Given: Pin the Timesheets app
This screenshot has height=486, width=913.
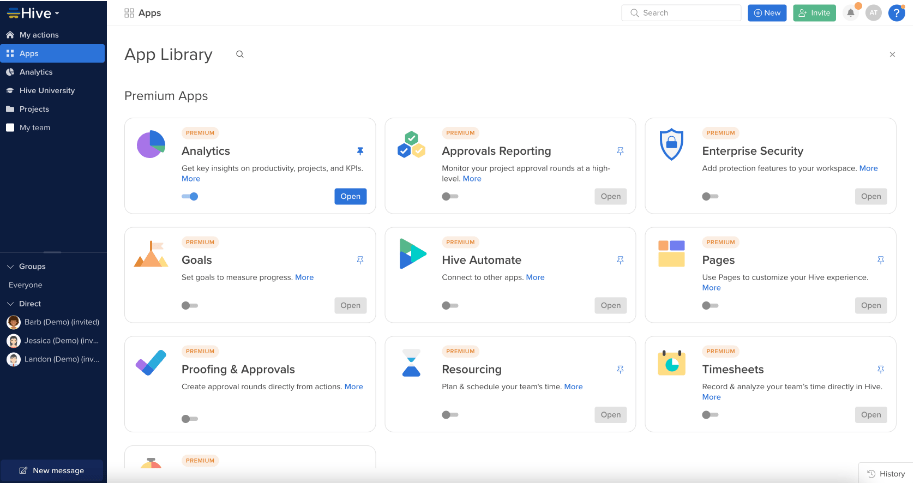Looking at the screenshot, I should coord(880,369).
